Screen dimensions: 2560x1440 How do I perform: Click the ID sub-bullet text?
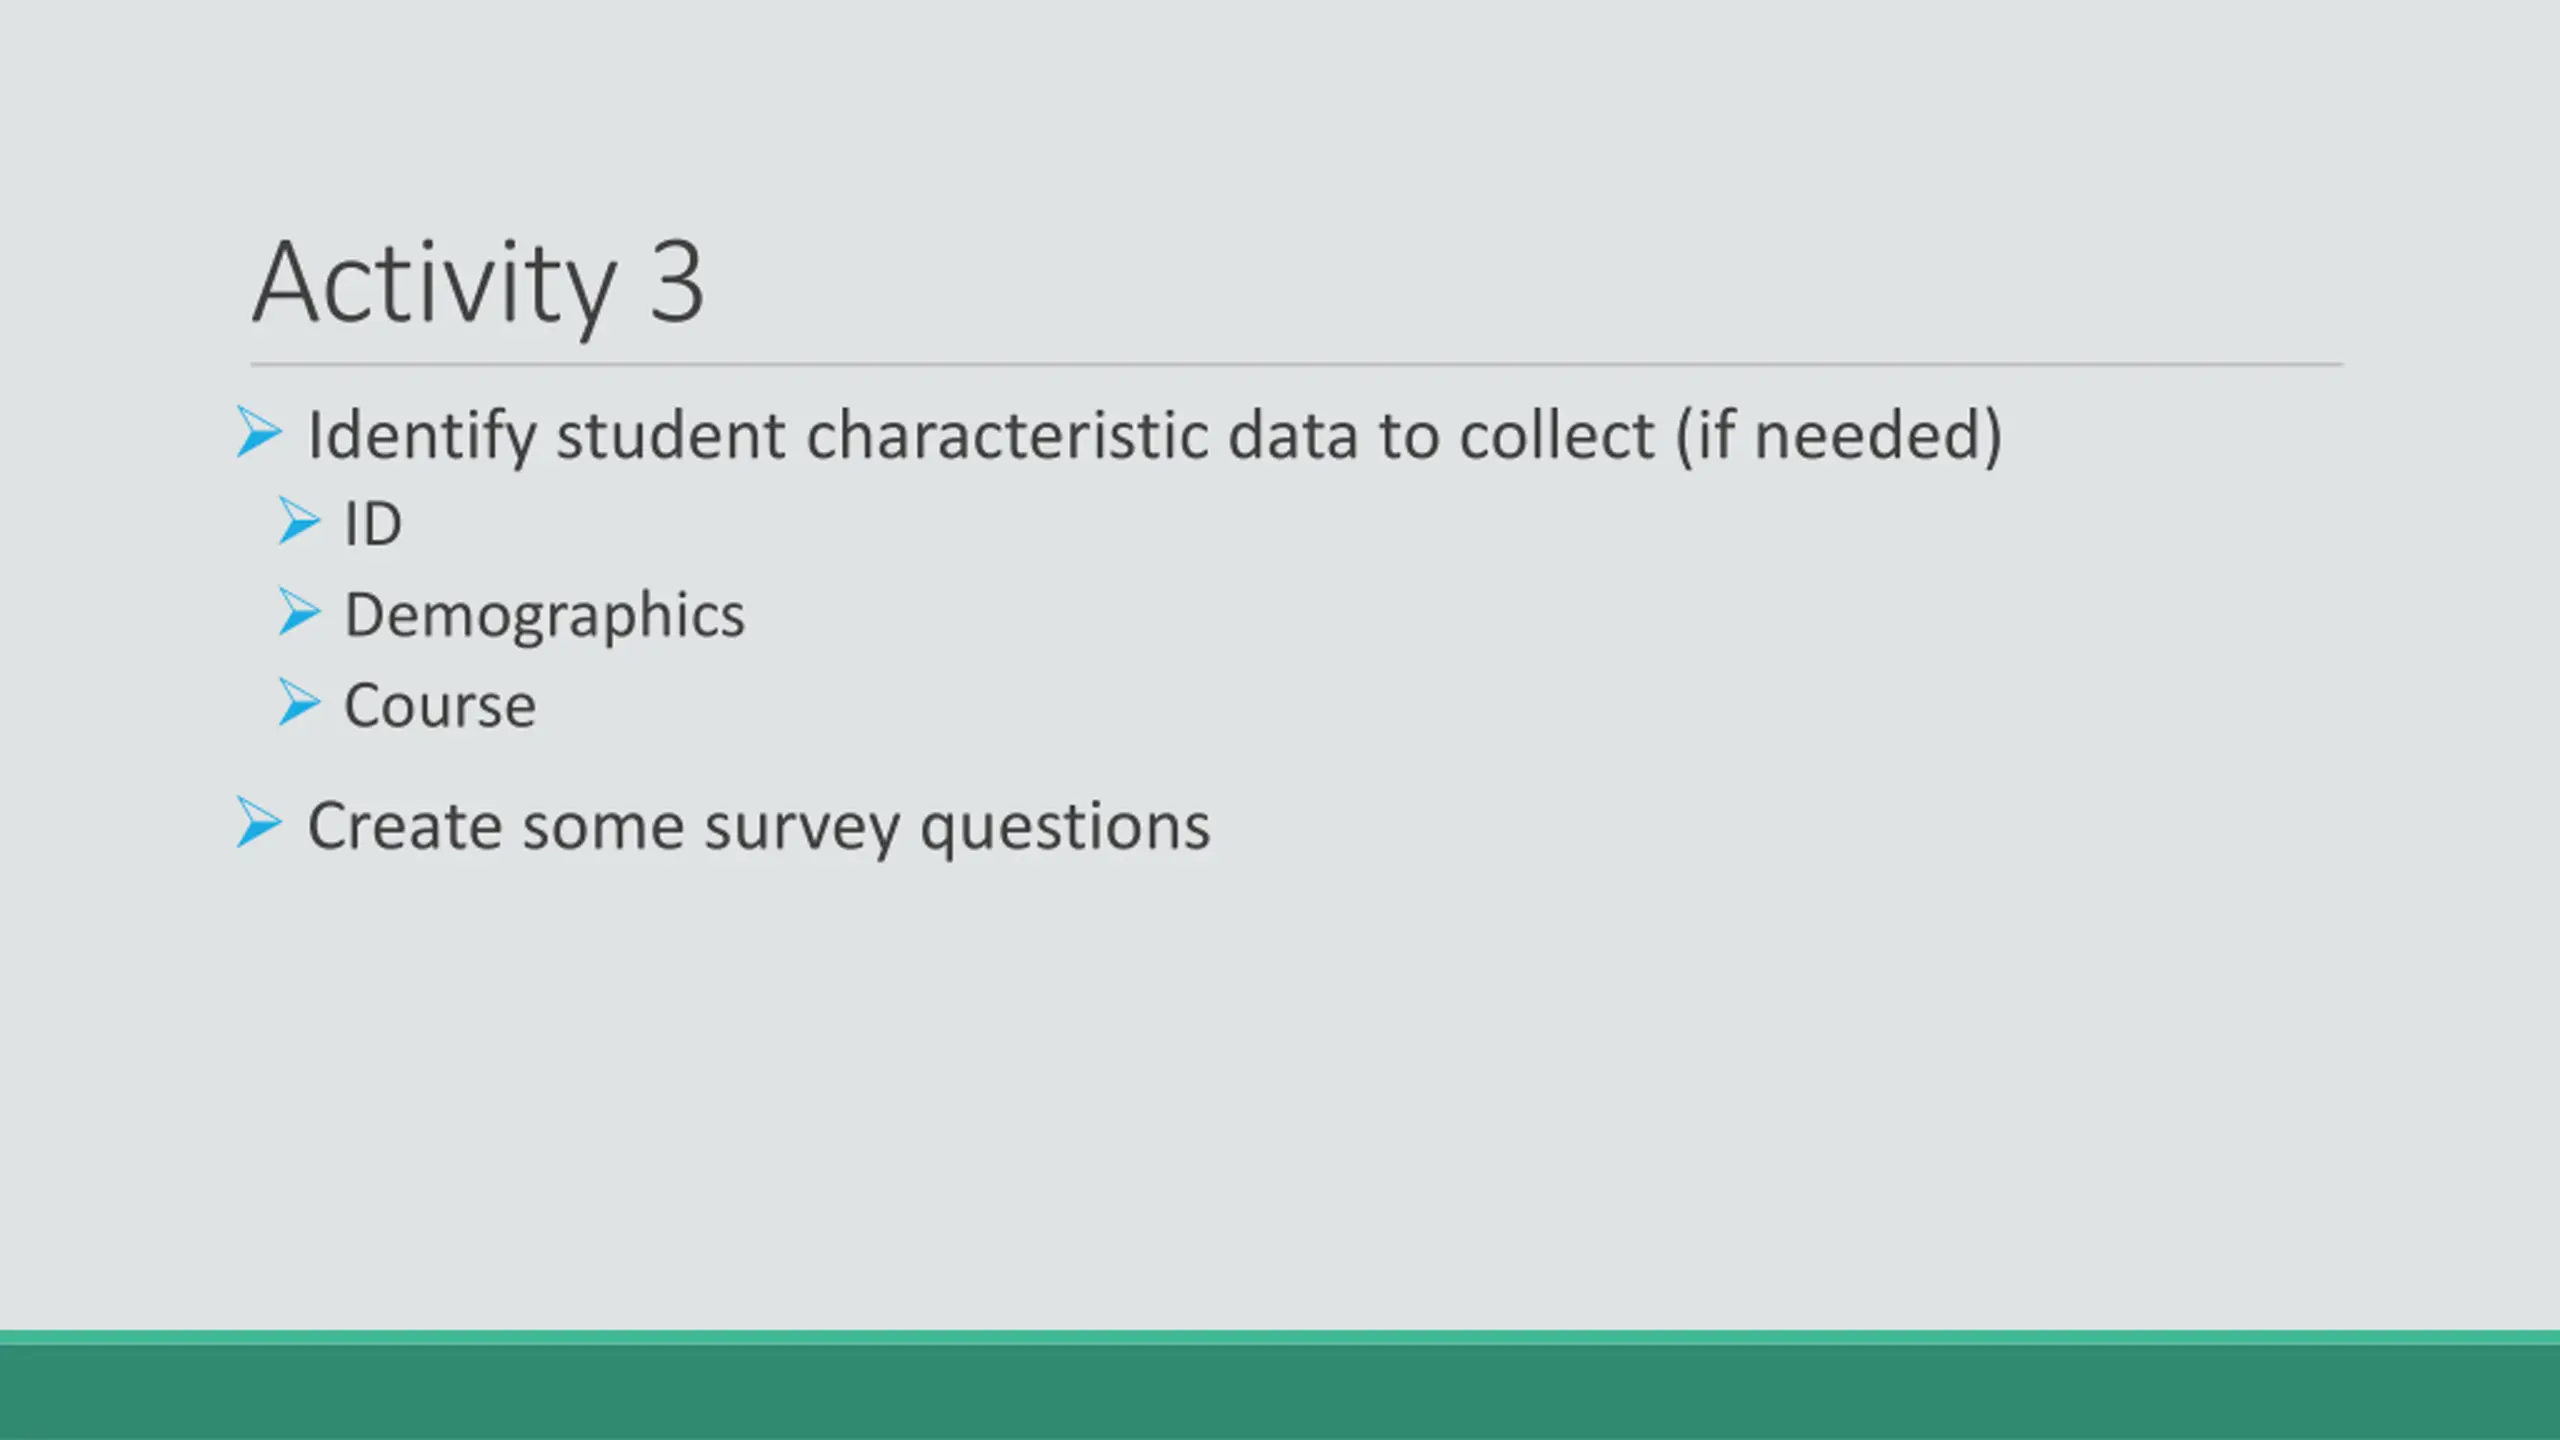(x=373, y=524)
